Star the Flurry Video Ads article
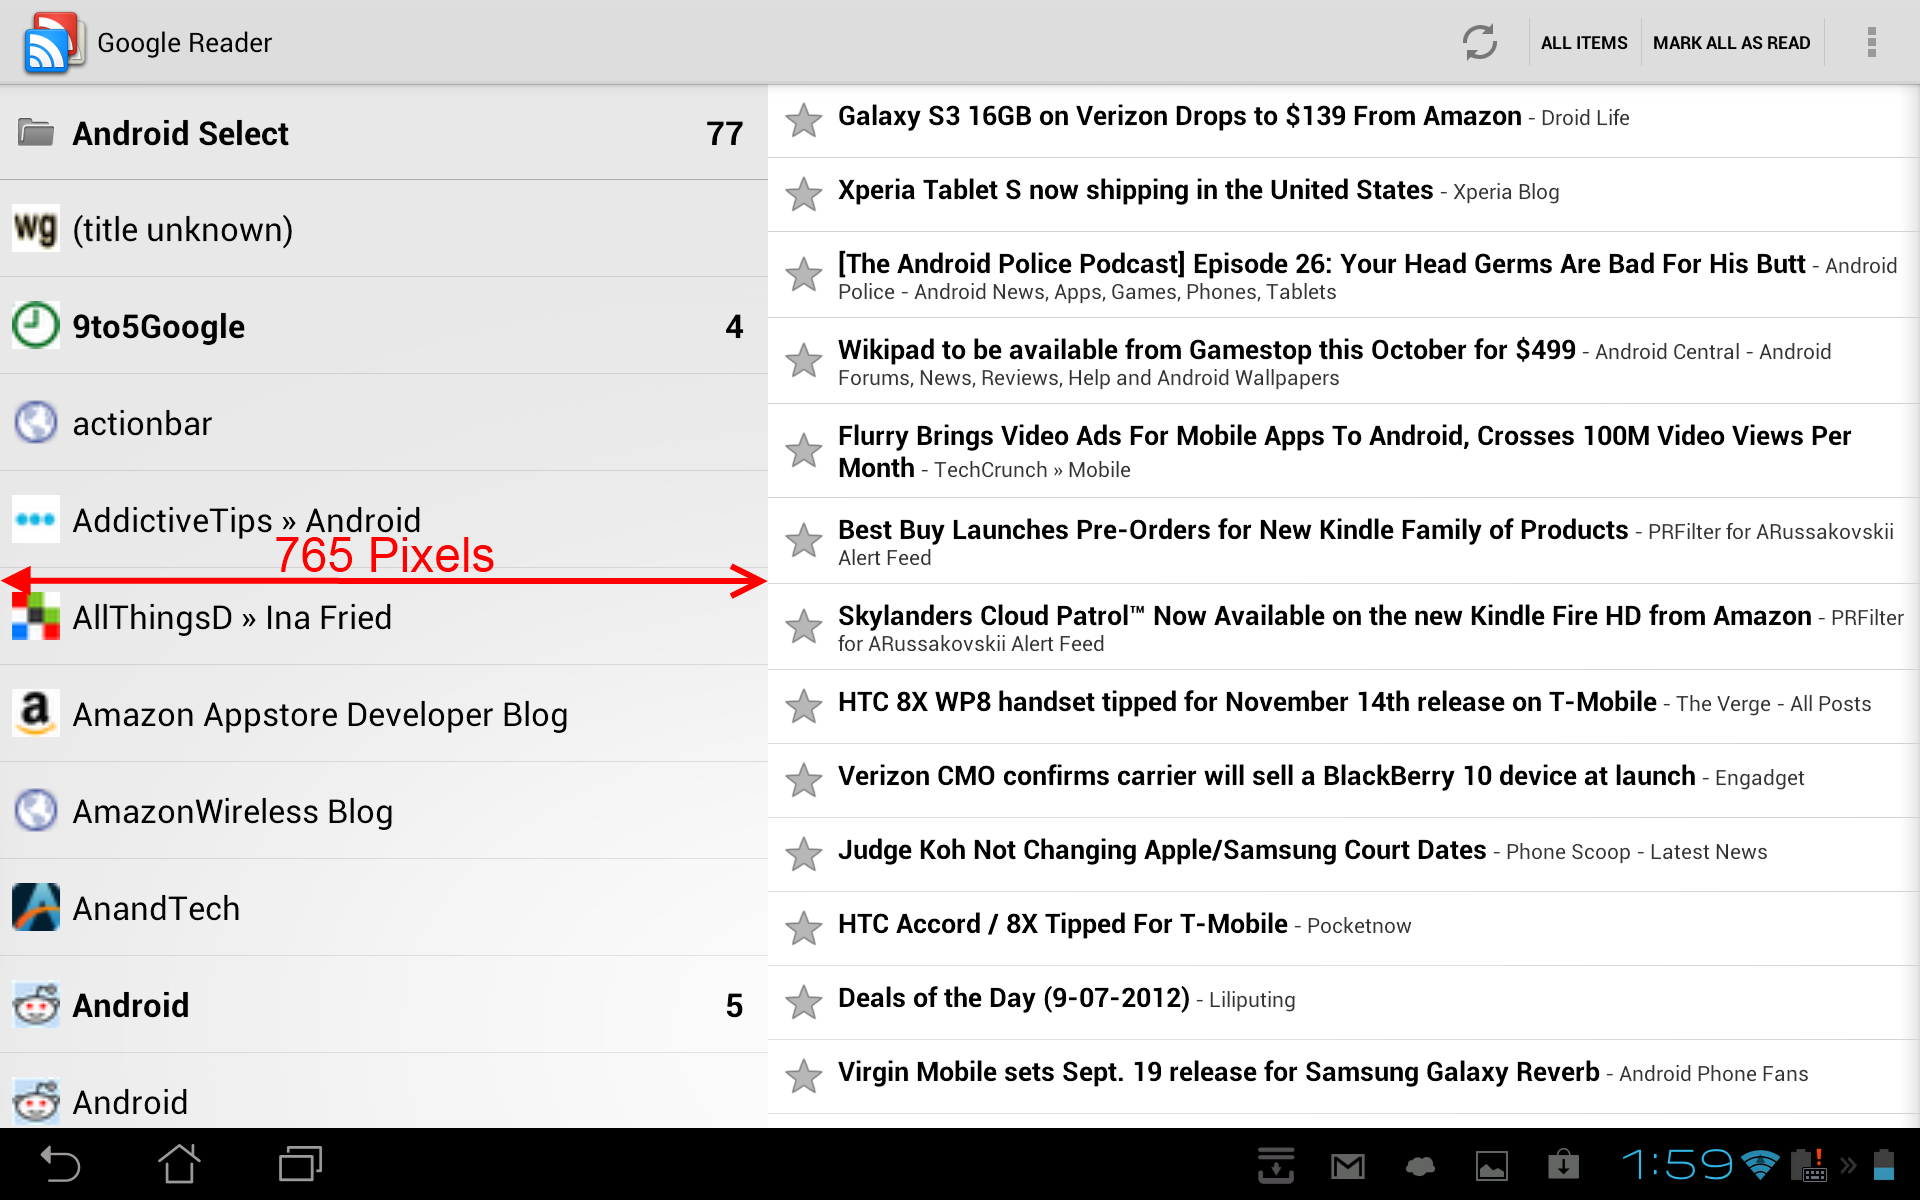The height and width of the screenshot is (1200, 1920). [x=804, y=450]
